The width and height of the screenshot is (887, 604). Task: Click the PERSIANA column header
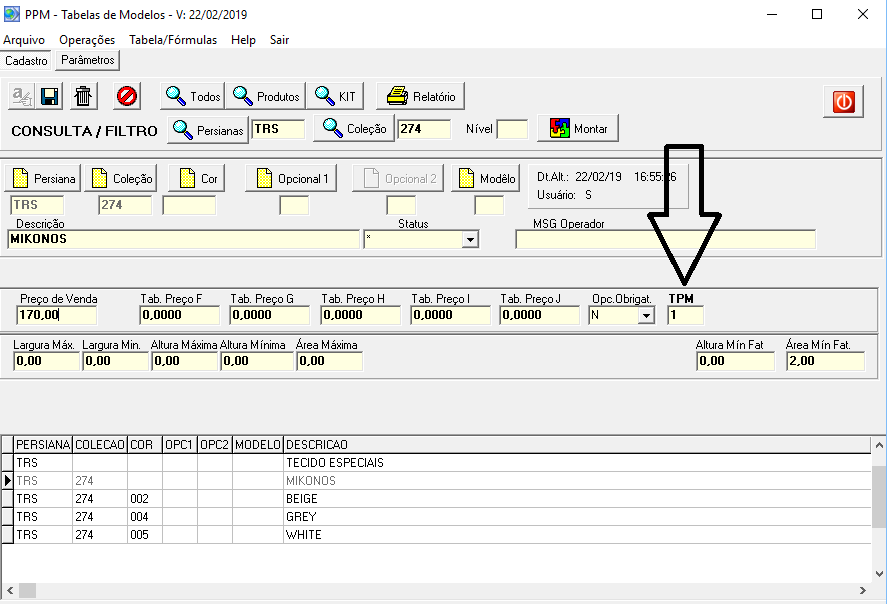43,445
